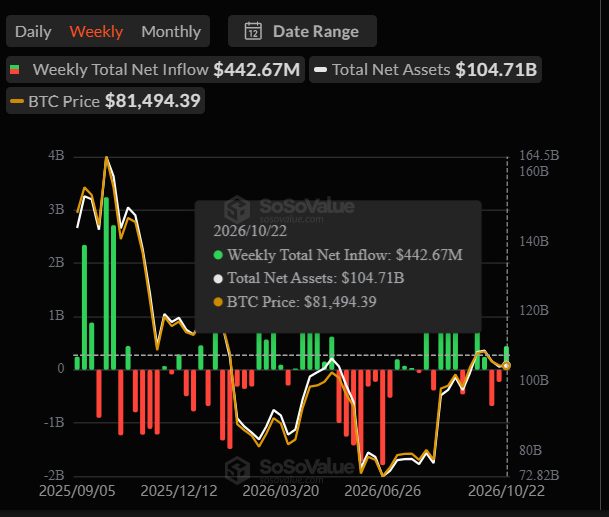The image size is (609, 517).
Task: Click the white Total Net Assets legend swatch
Action: click(x=320, y=70)
